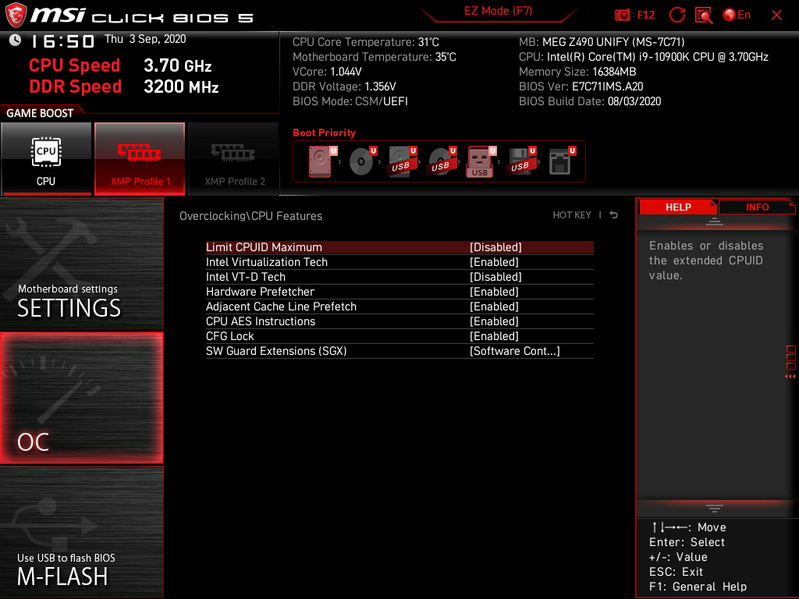Change CPU AES Instructions [Enabled] value
The height and width of the screenshot is (599, 799).
[x=494, y=321]
